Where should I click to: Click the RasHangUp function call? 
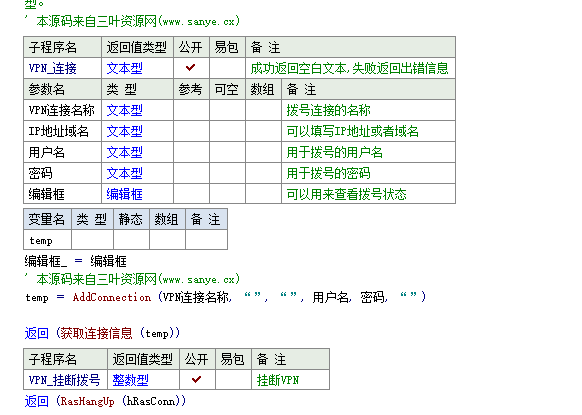click(x=88, y=401)
